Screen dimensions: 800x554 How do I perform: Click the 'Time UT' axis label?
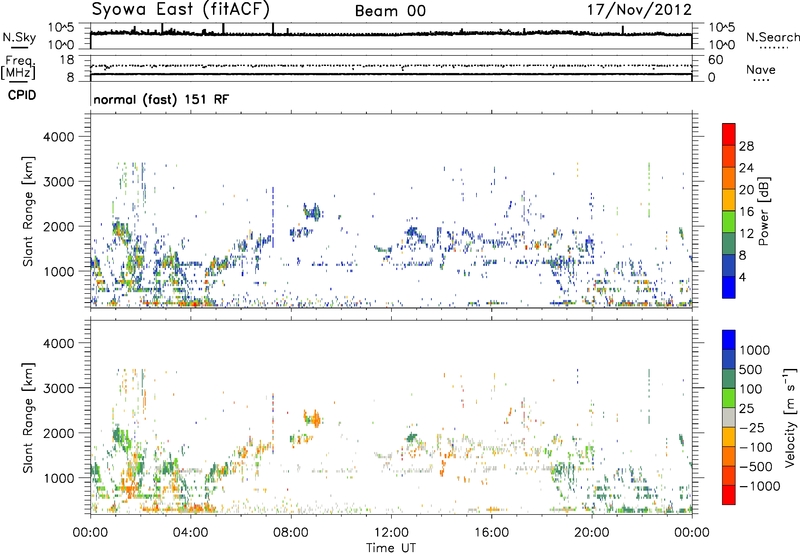pyautogui.click(x=391, y=548)
